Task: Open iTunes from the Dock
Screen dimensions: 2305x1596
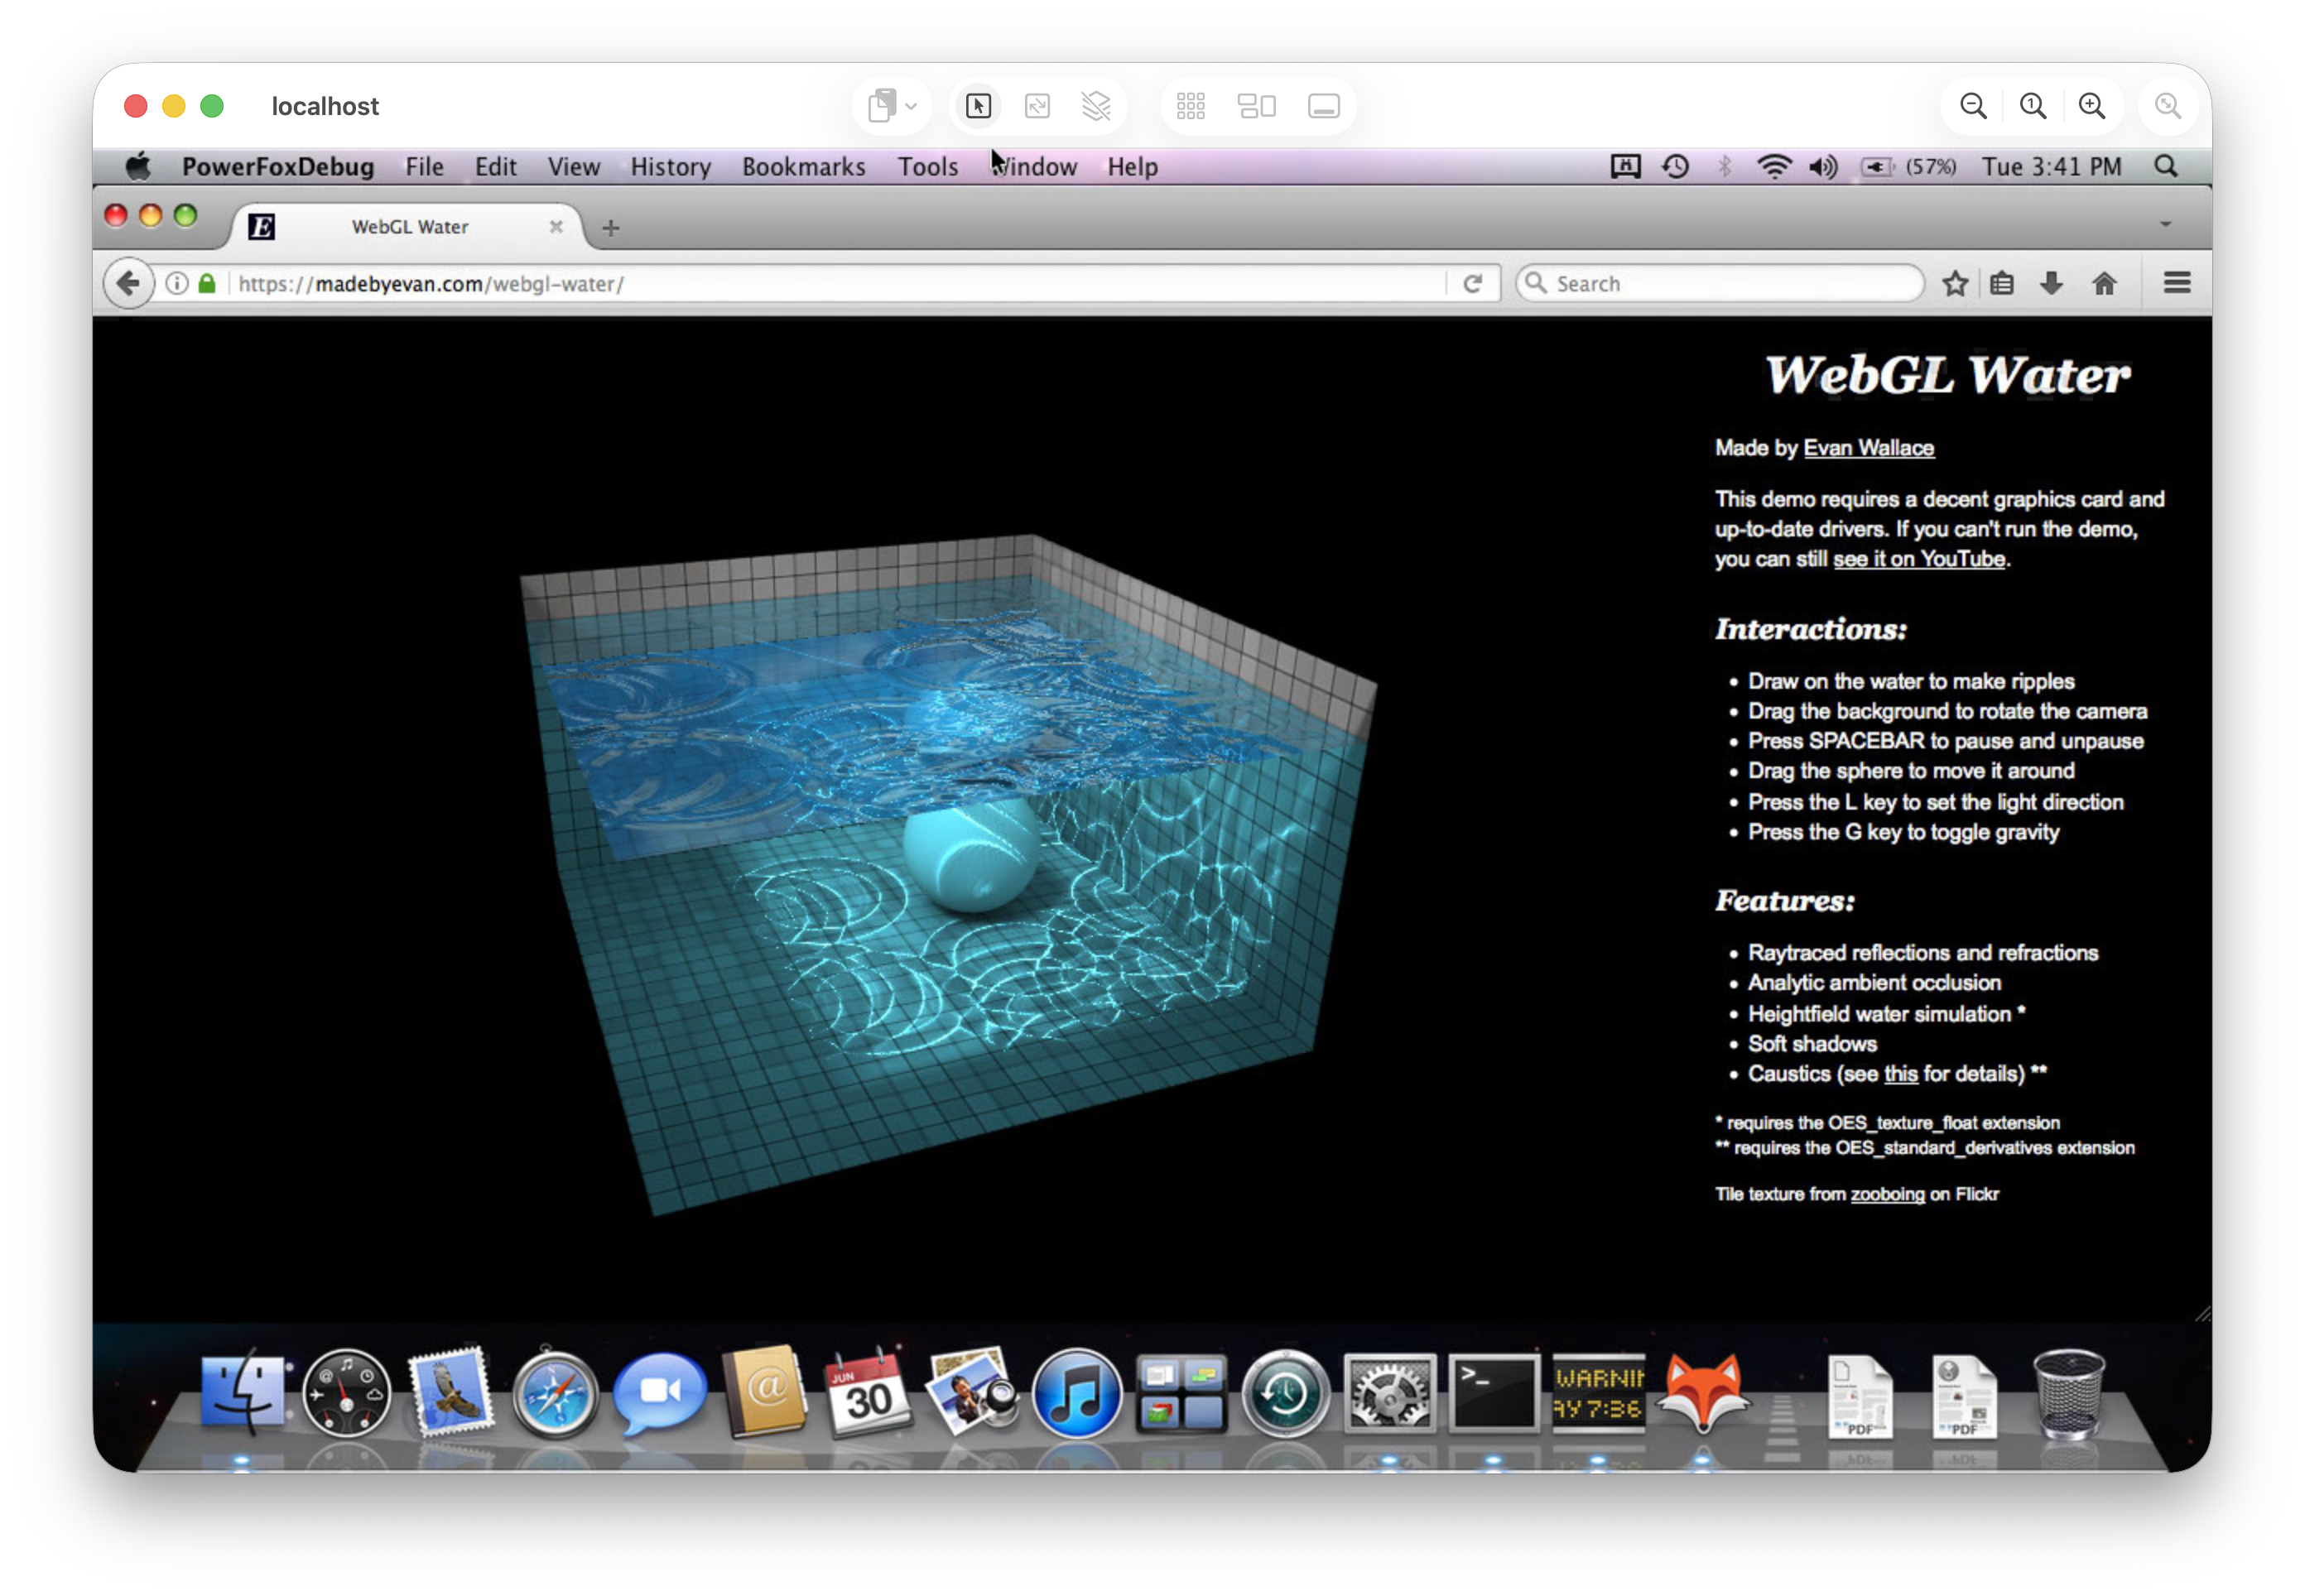Action: pyautogui.click(x=1076, y=1393)
